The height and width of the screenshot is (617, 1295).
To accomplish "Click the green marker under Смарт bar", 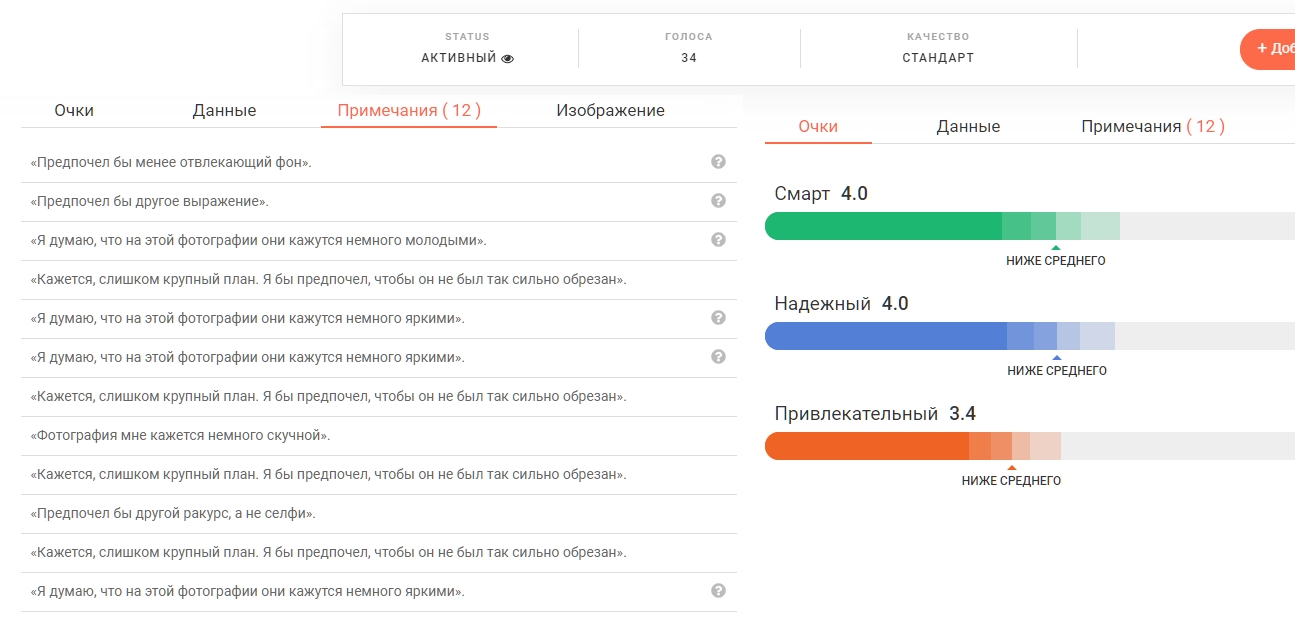I will [1056, 247].
